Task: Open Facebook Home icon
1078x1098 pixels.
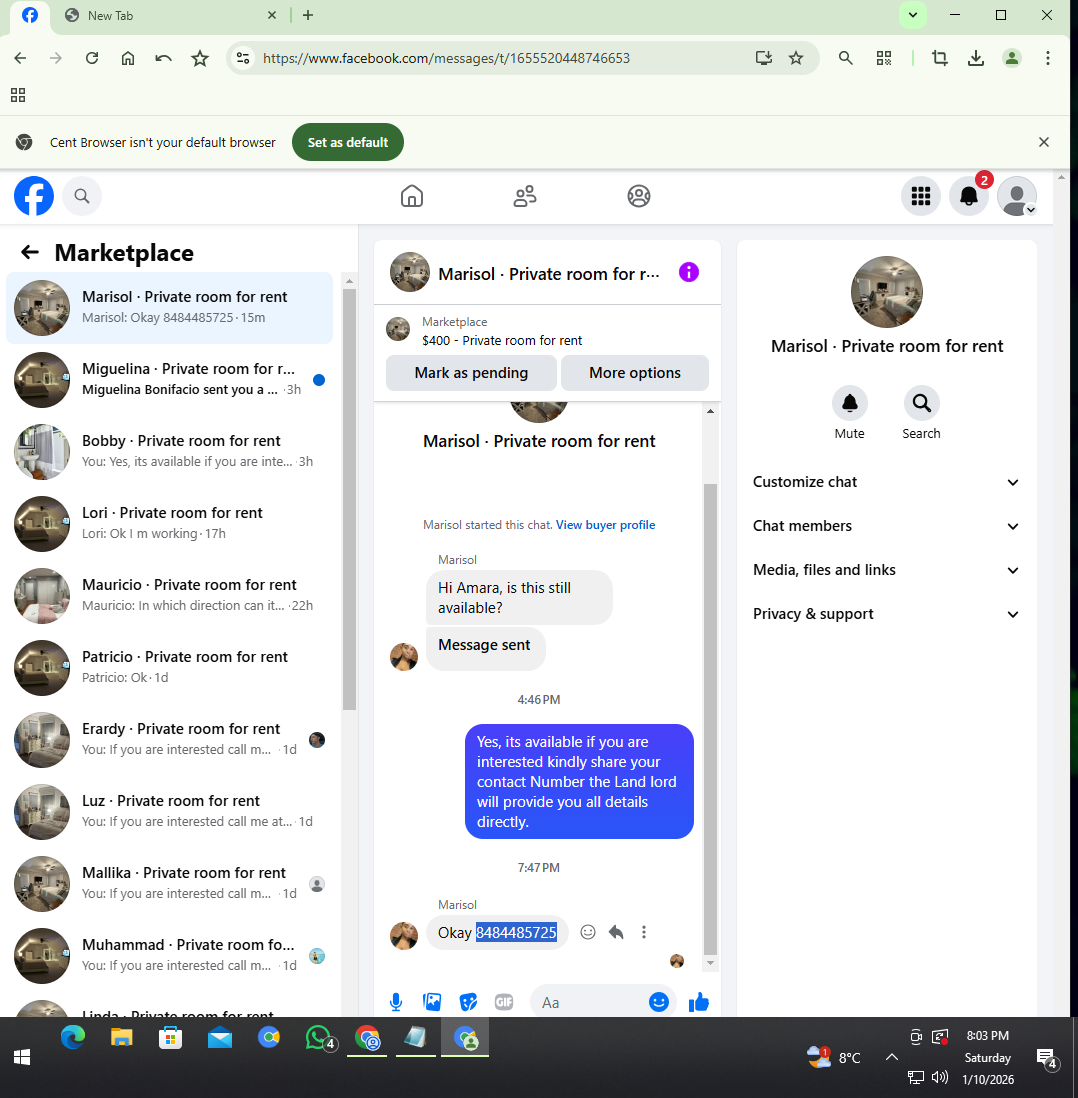Action: pyautogui.click(x=412, y=196)
